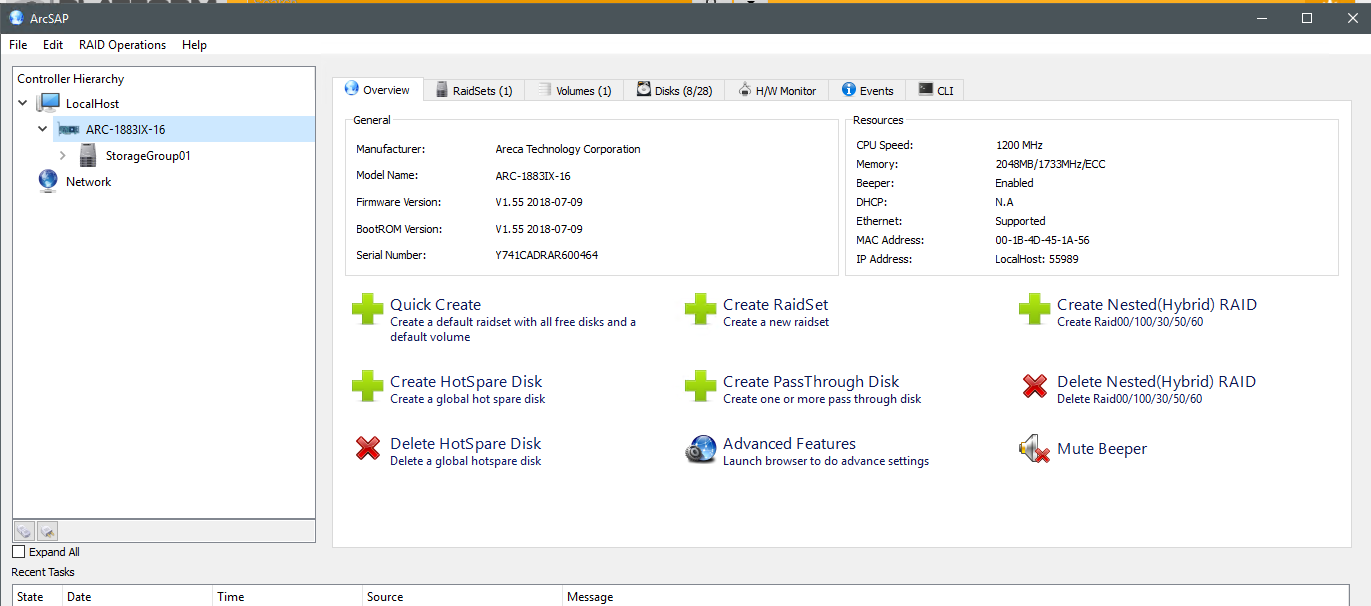
Task: Click the serial number "Y741CADRAR600464"
Action: pyautogui.click(x=547, y=255)
